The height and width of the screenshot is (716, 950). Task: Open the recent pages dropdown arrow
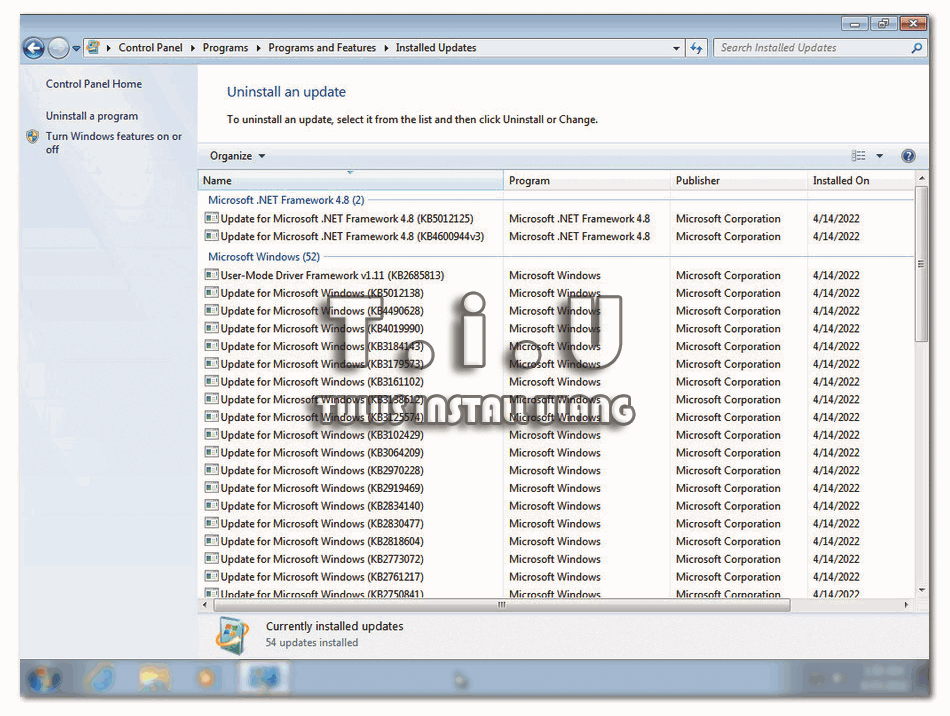pyautogui.click(x=76, y=48)
